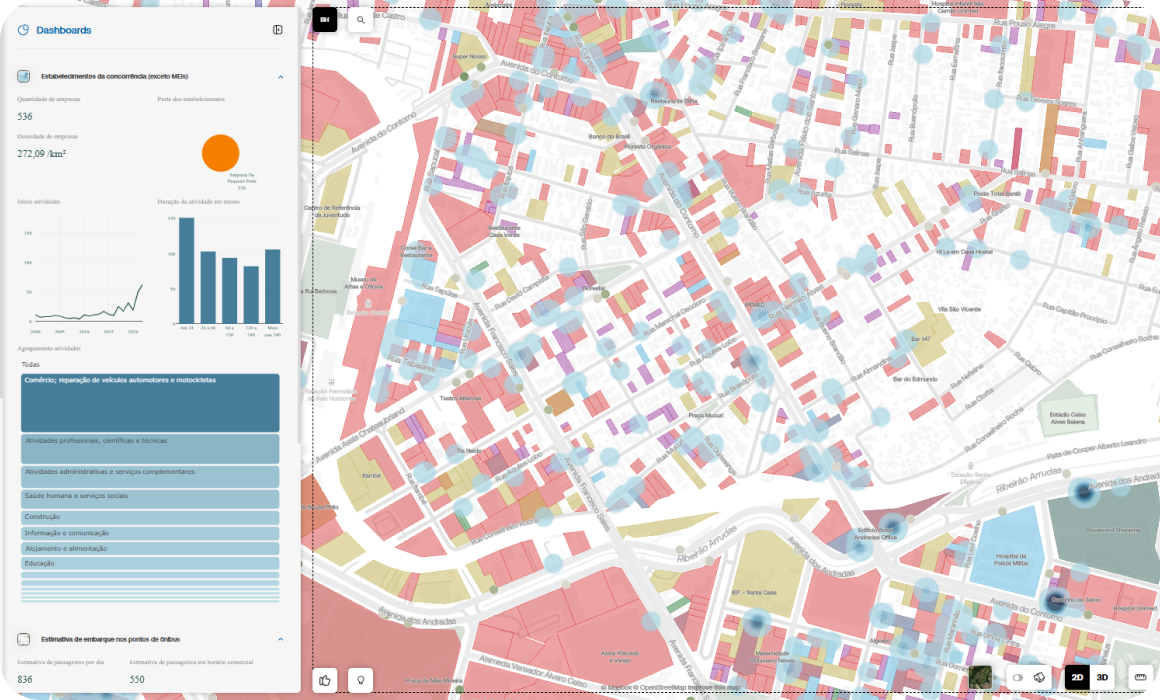This screenshot has width=1160, height=700.
Task: Collapse the sidebar using panel icon
Action: tap(277, 30)
